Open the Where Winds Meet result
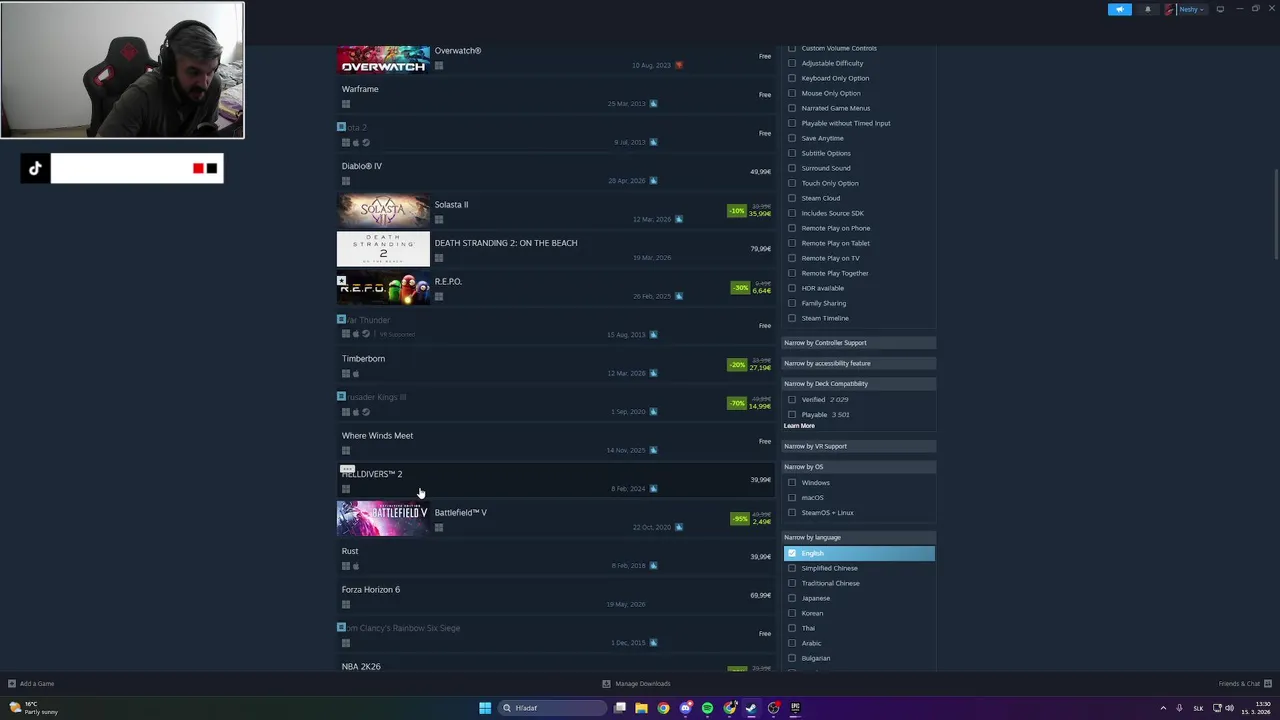Screen dimensions: 1280x720 tap(555, 442)
